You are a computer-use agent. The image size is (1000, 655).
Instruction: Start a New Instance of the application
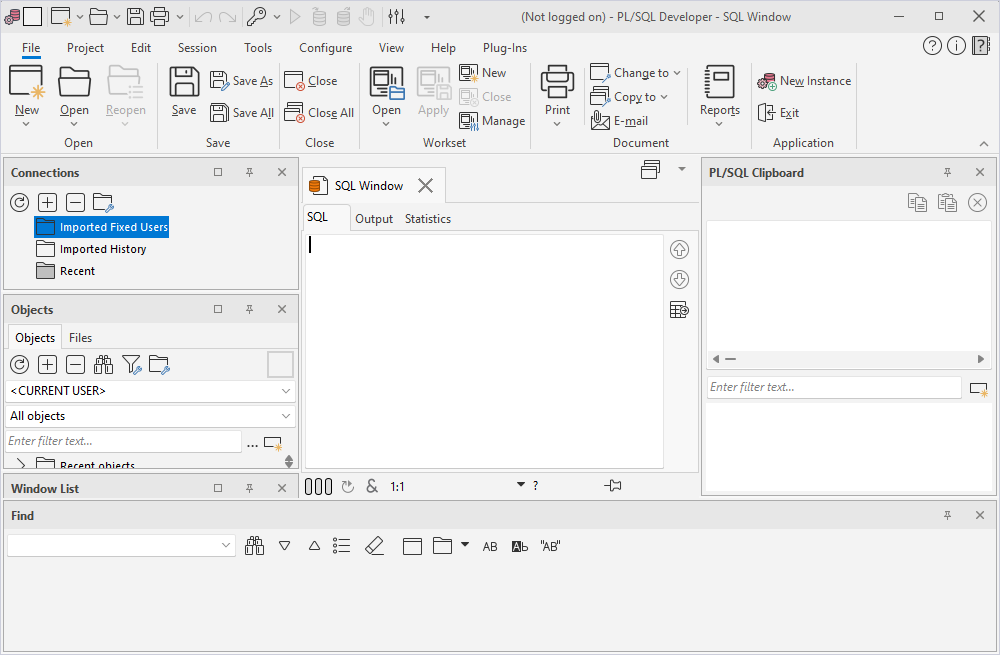[804, 81]
